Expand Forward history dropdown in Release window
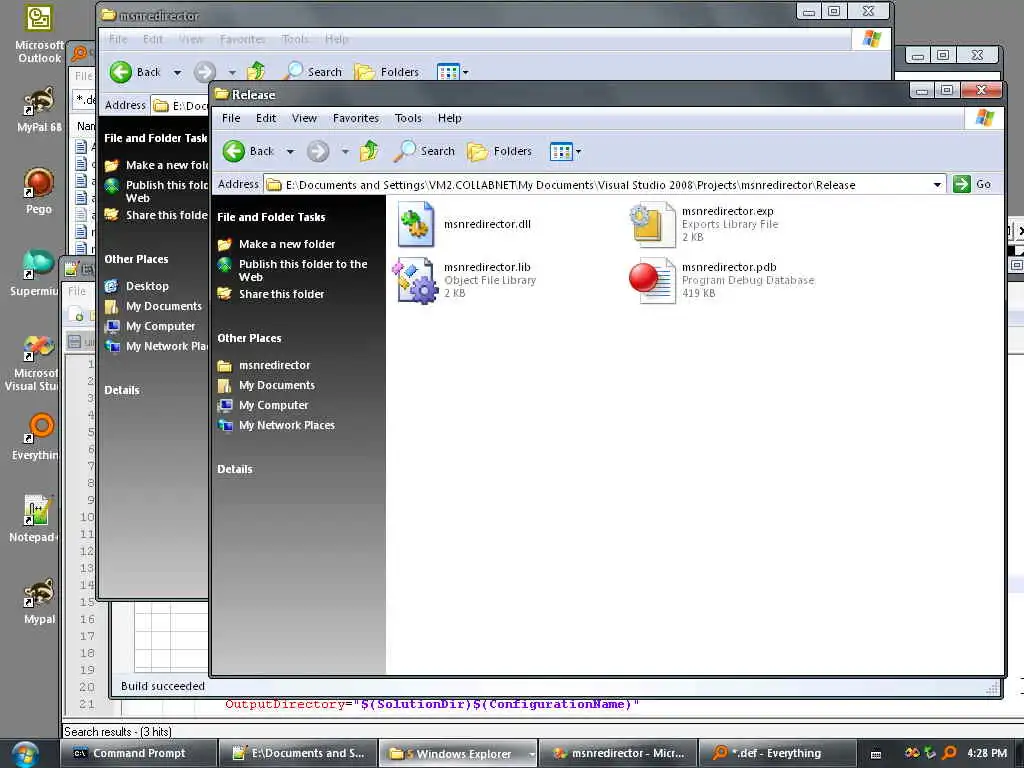This screenshot has height=768, width=1024. [x=345, y=152]
